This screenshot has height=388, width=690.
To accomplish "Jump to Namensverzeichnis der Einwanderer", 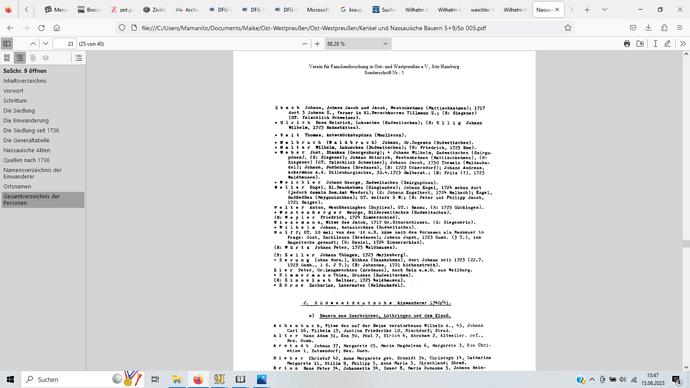I will (x=33, y=173).
